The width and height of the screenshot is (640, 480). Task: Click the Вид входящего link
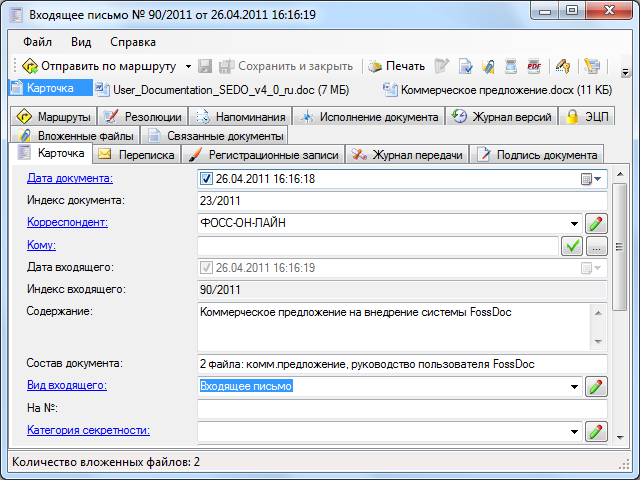coord(67,385)
